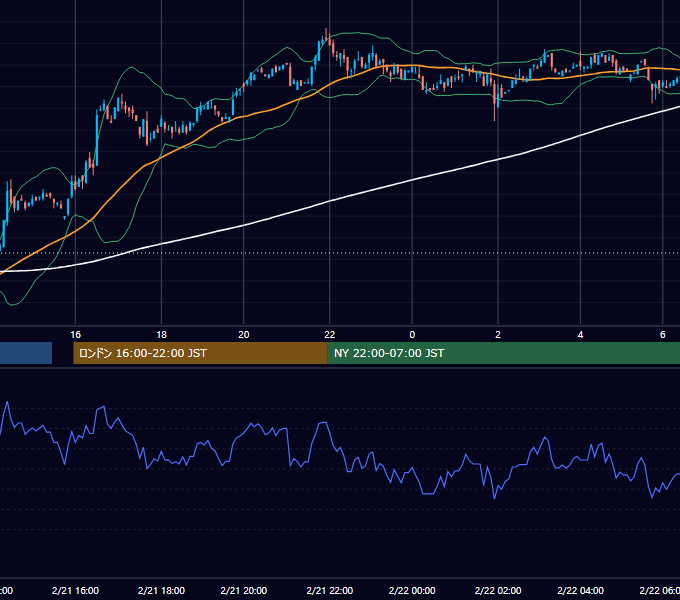Click hour label 0 on price chart axis
Image resolution: width=680 pixels, height=600 pixels.
coord(412,334)
